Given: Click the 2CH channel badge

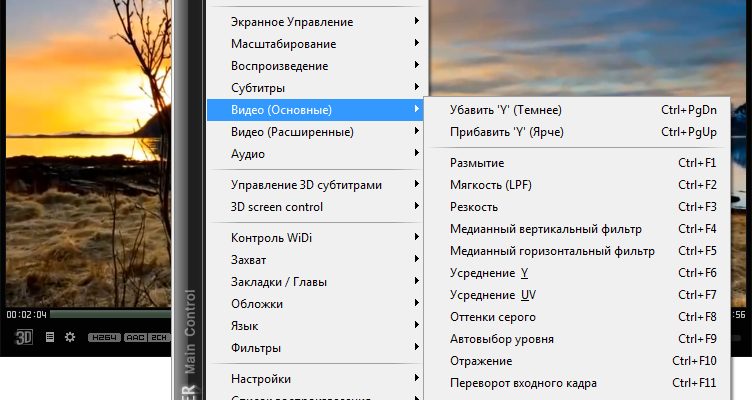Looking at the screenshot, I should [159, 337].
